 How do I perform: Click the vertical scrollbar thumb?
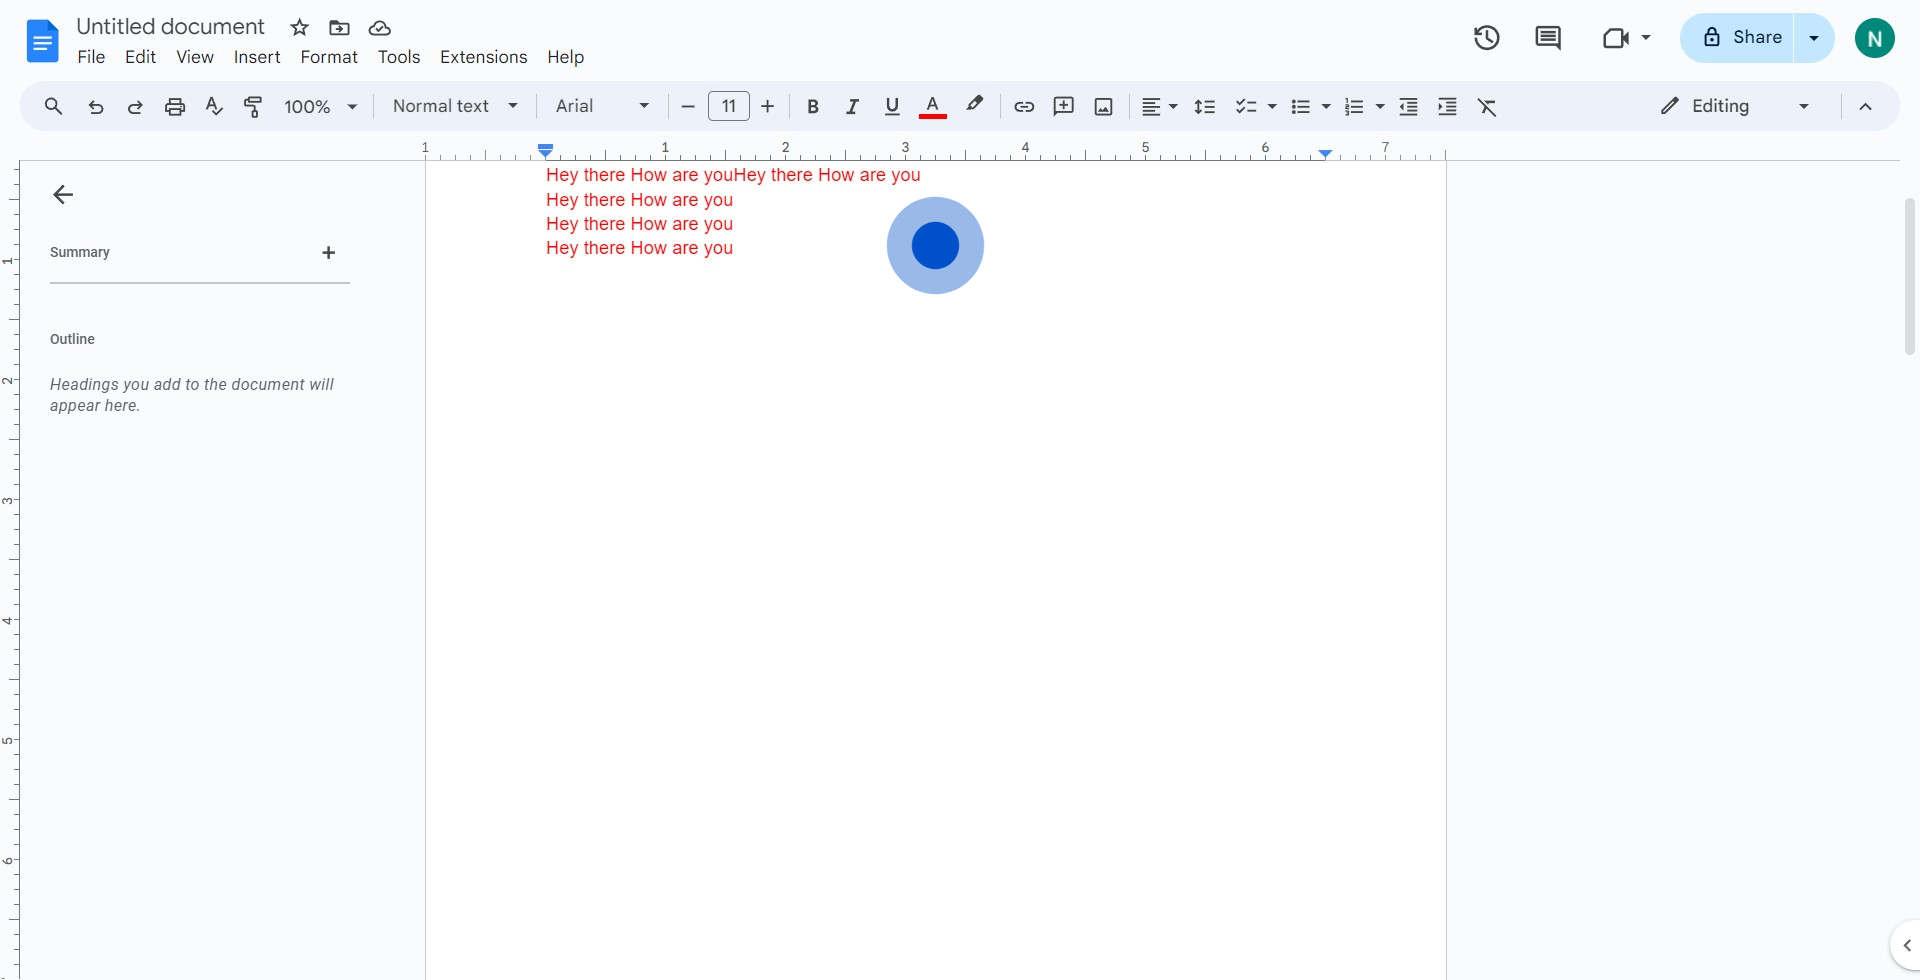tap(1909, 277)
